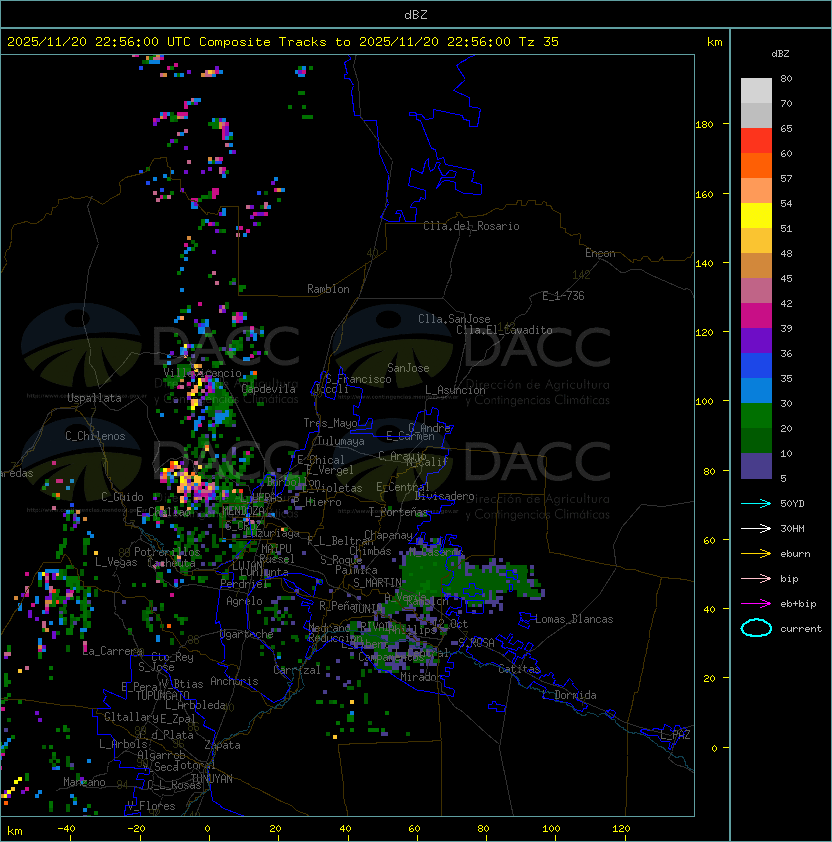Click the 'E_1-736' map label

click(x=563, y=296)
